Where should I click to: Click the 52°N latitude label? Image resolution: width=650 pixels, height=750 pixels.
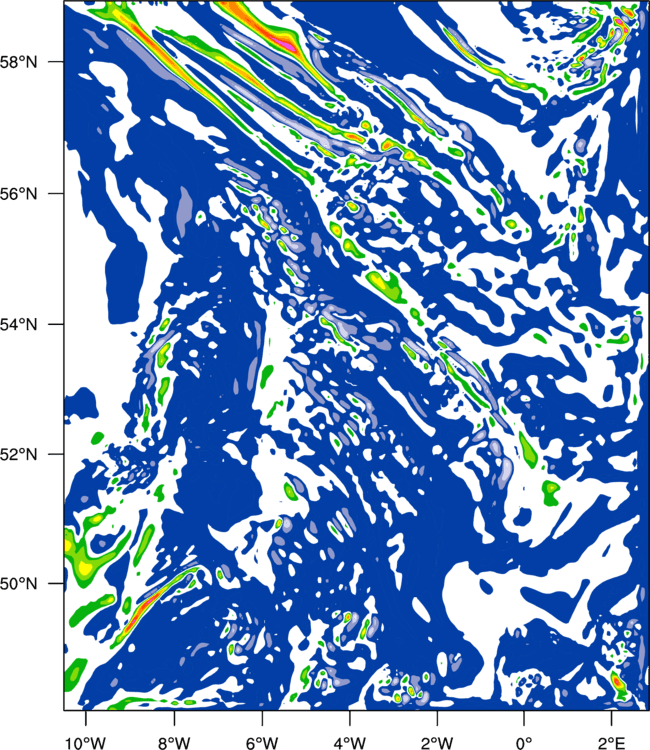18,454
